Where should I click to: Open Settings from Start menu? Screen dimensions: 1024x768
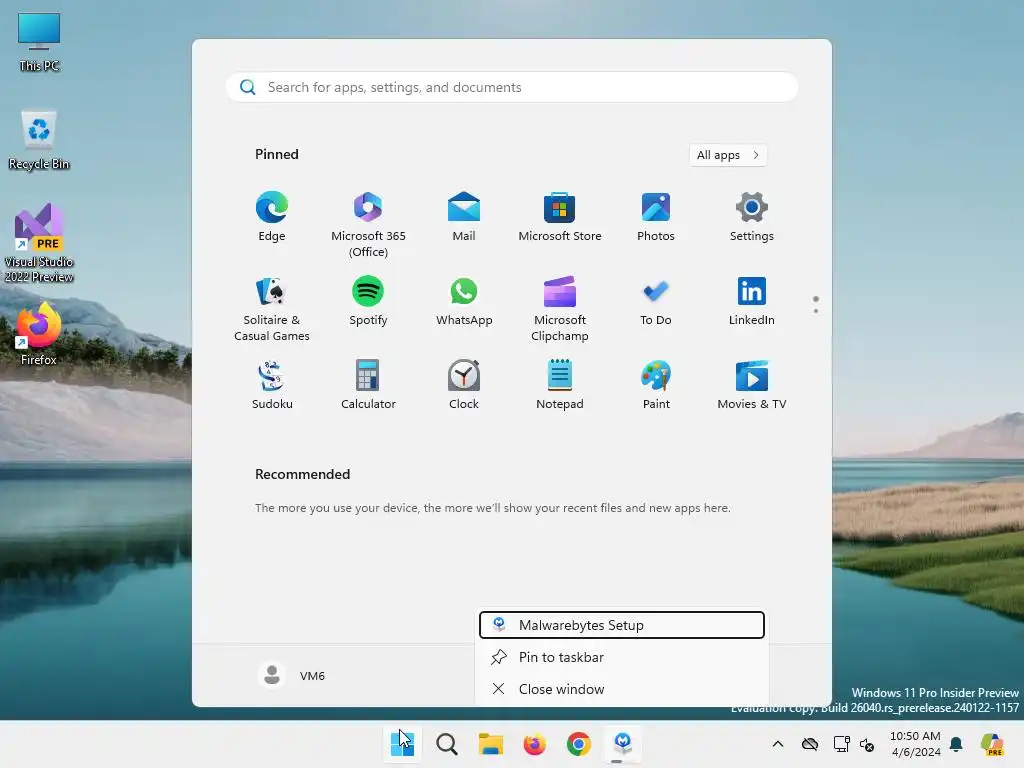pyautogui.click(x=752, y=217)
